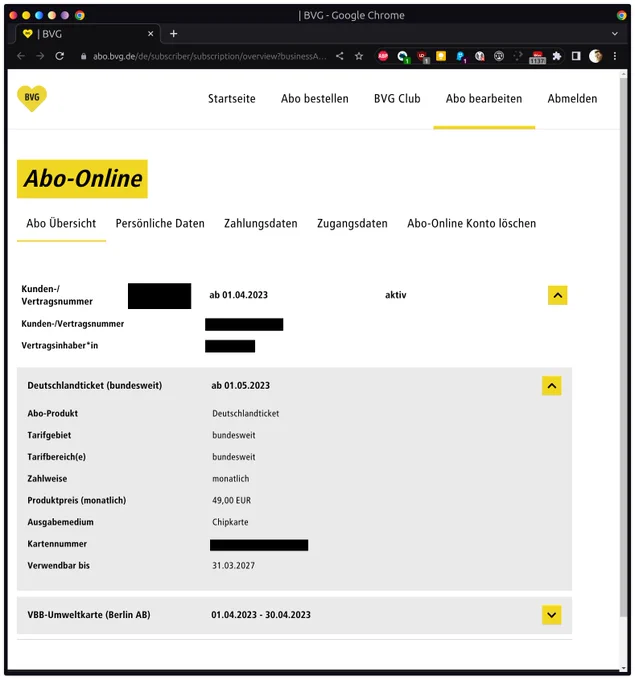This screenshot has width=635, height=680.
Task: Switch to Zugangsdaten tab
Action: pyautogui.click(x=352, y=223)
